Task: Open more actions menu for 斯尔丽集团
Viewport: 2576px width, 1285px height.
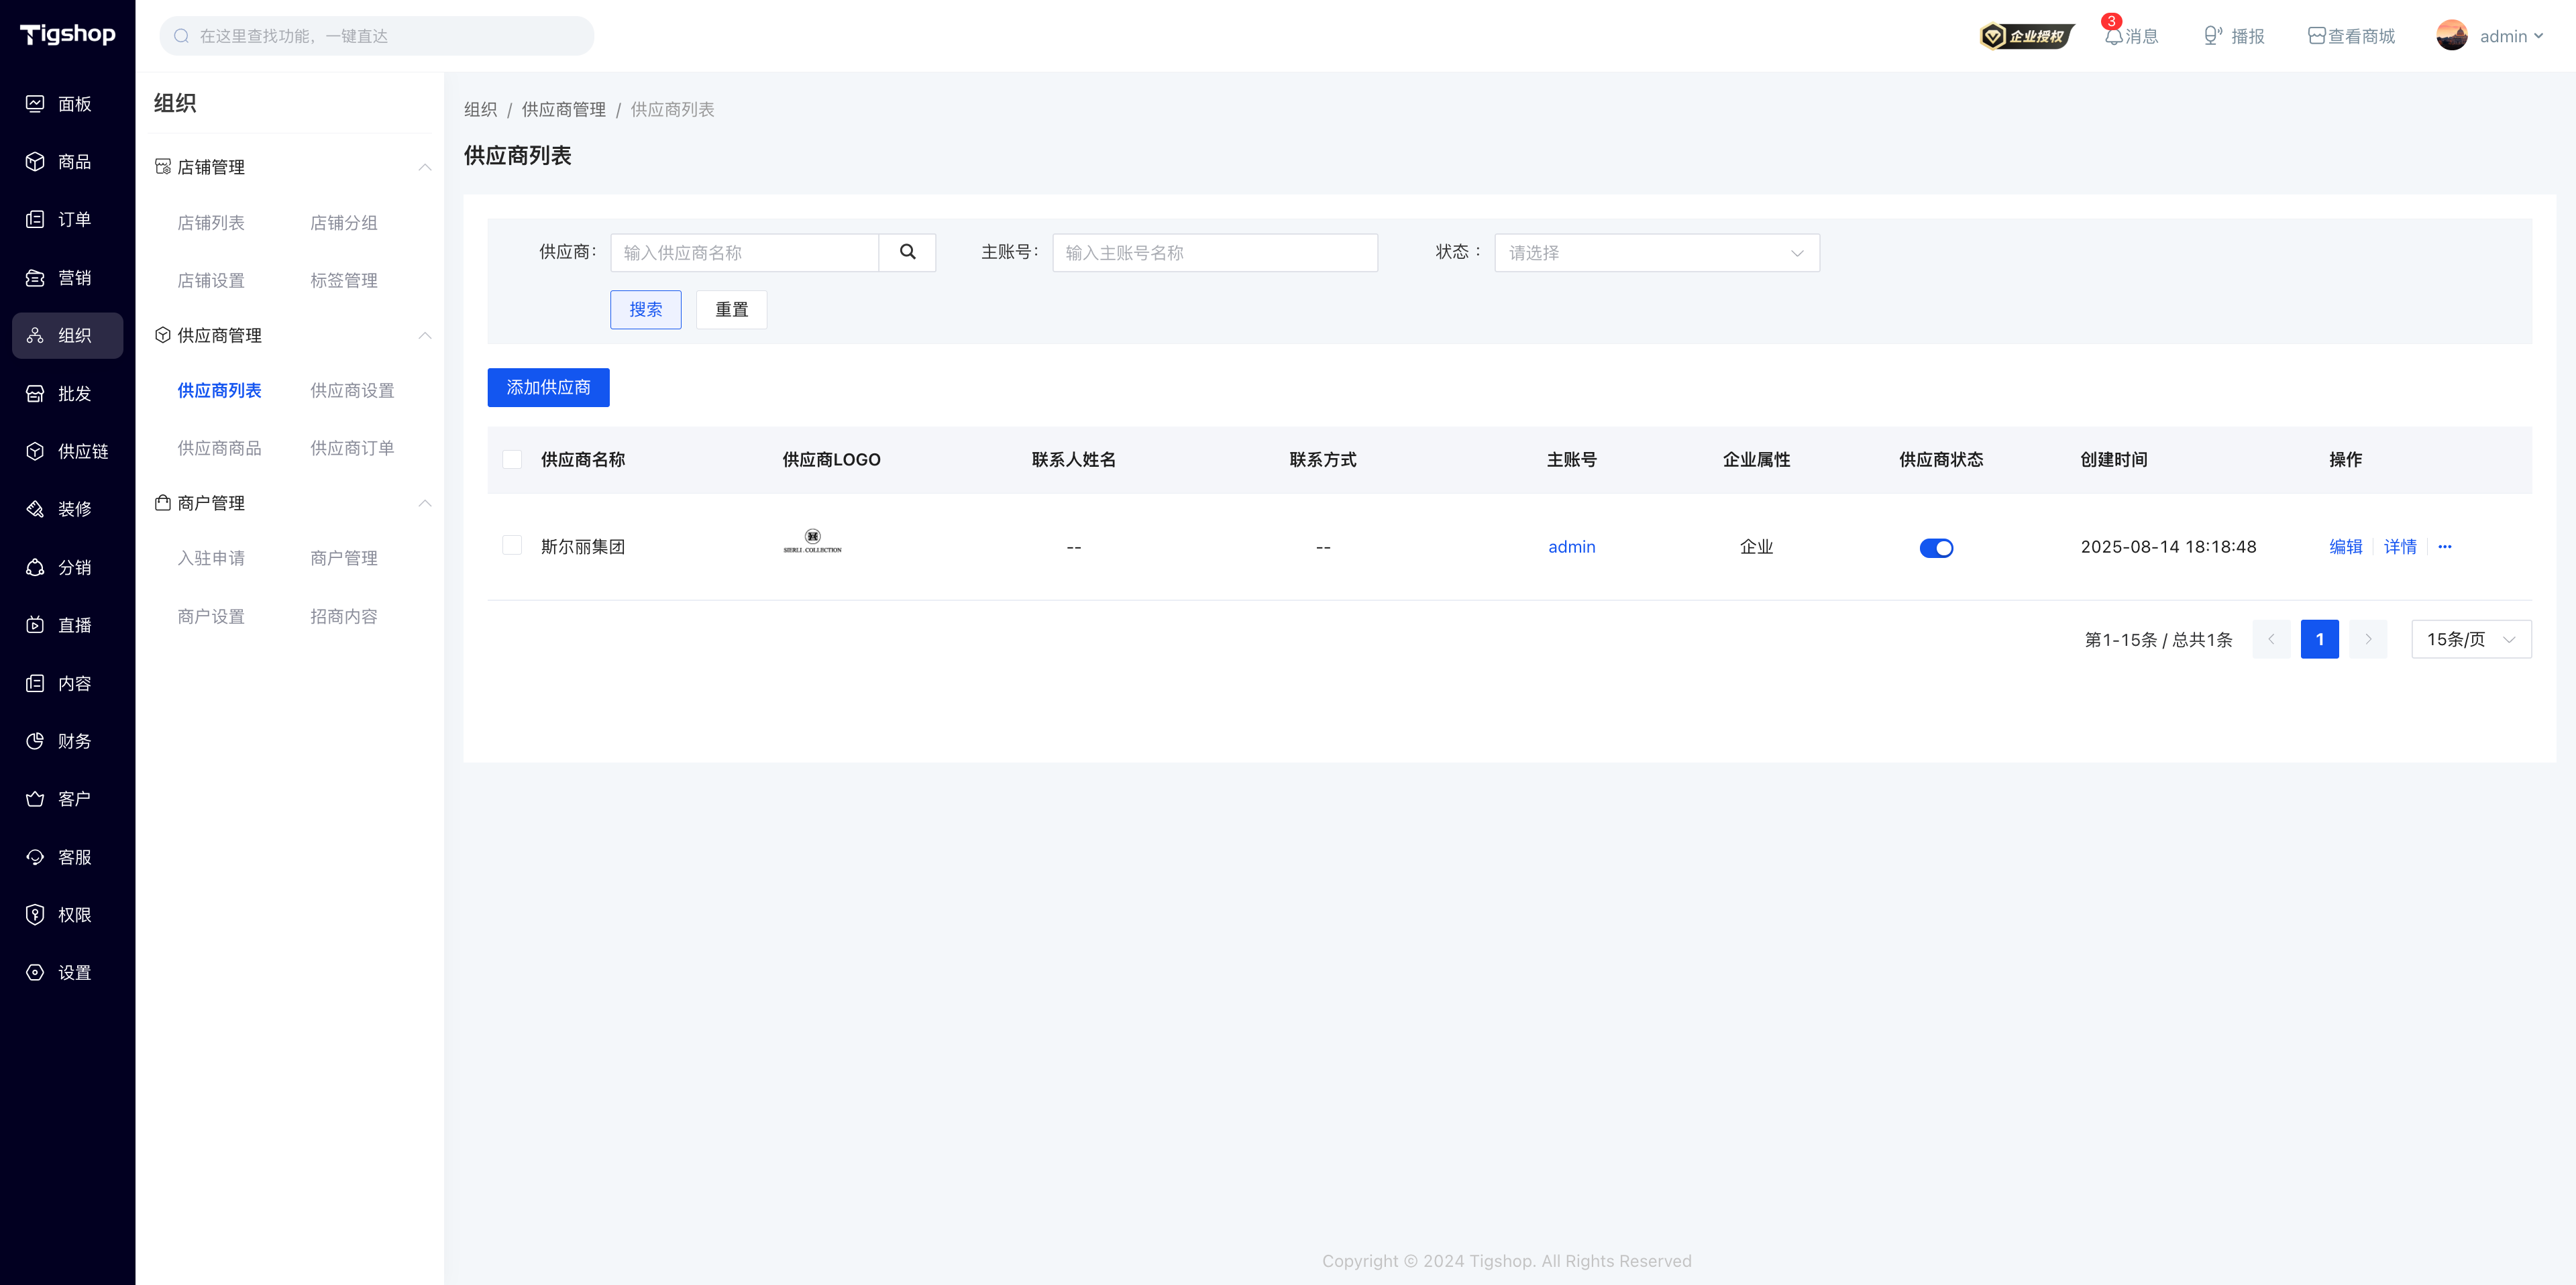Action: [2444, 547]
